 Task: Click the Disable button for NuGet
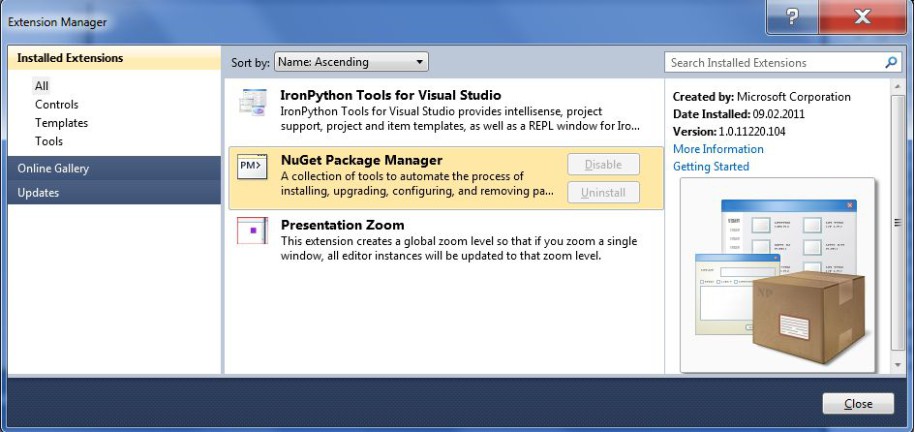[x=603, y=165]
